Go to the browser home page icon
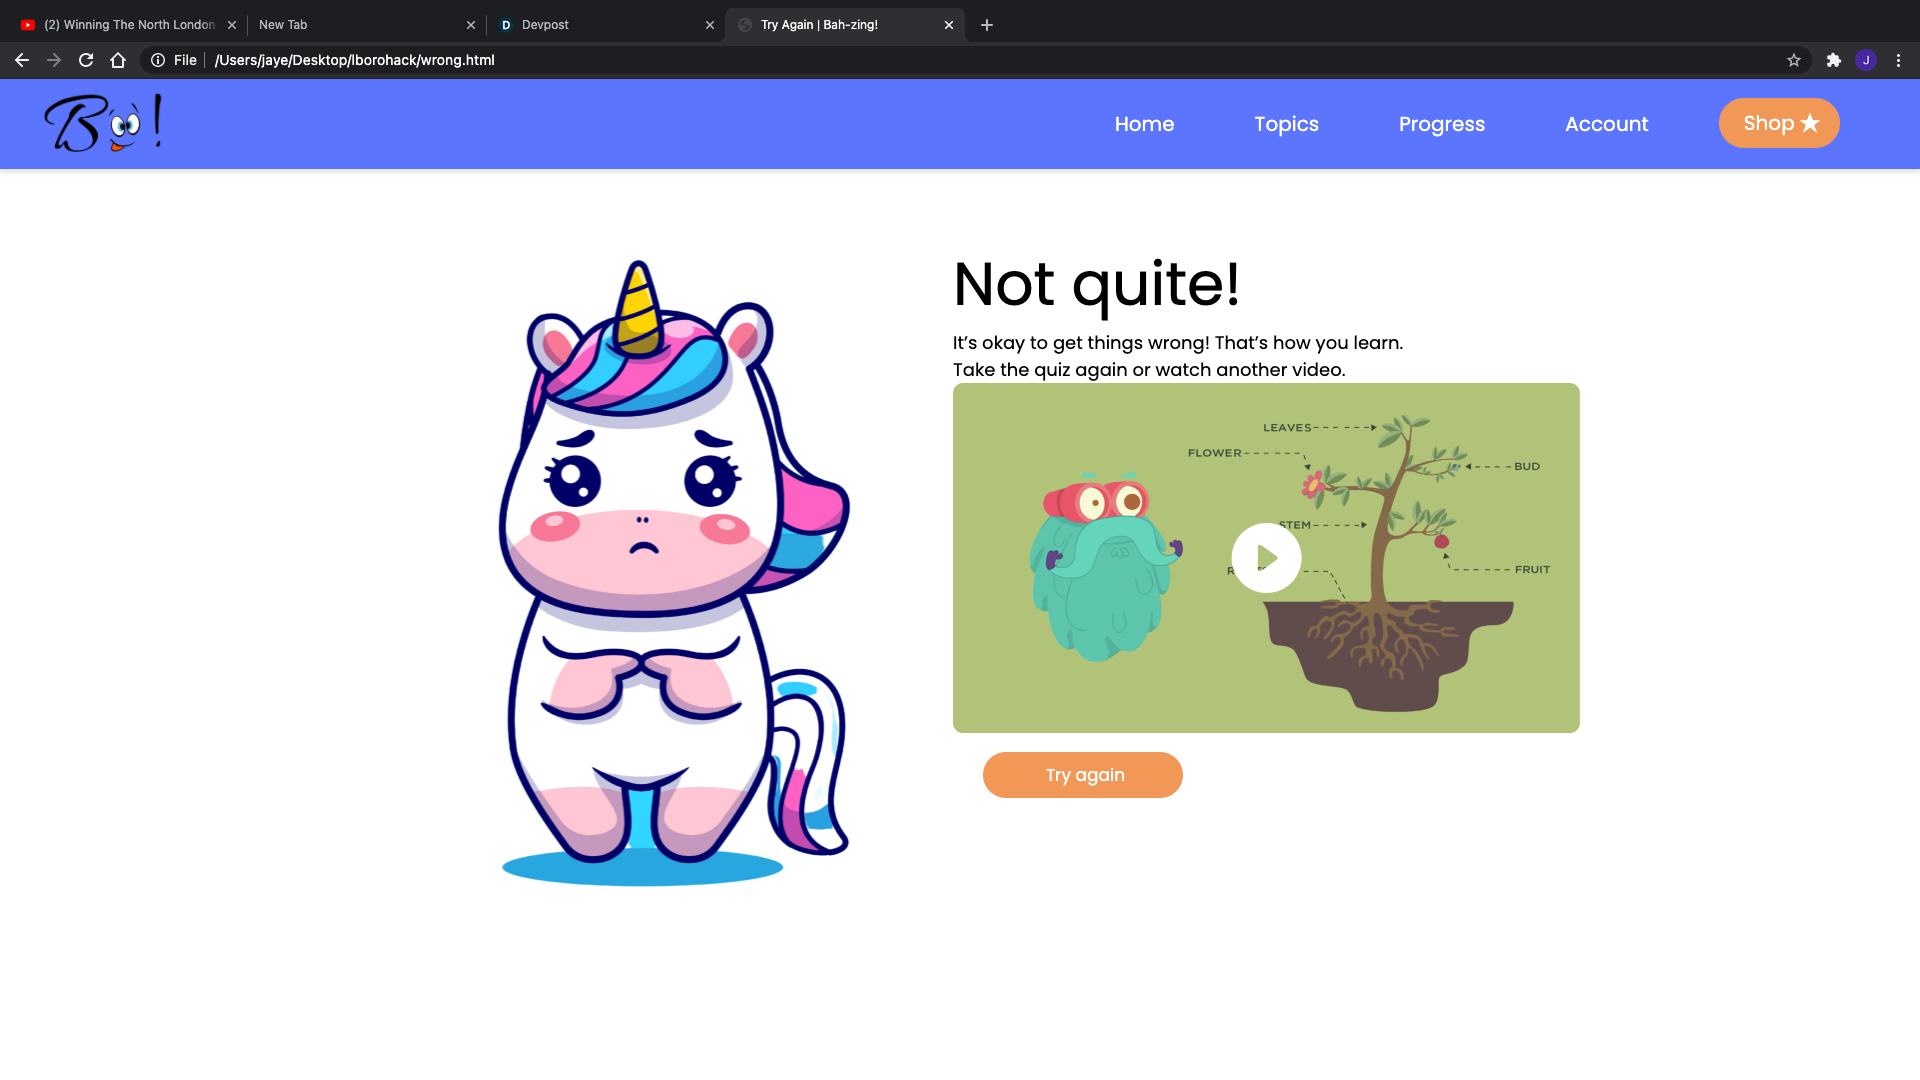1920x1080 pixels. pyautogui.click(x=118, y=60)
